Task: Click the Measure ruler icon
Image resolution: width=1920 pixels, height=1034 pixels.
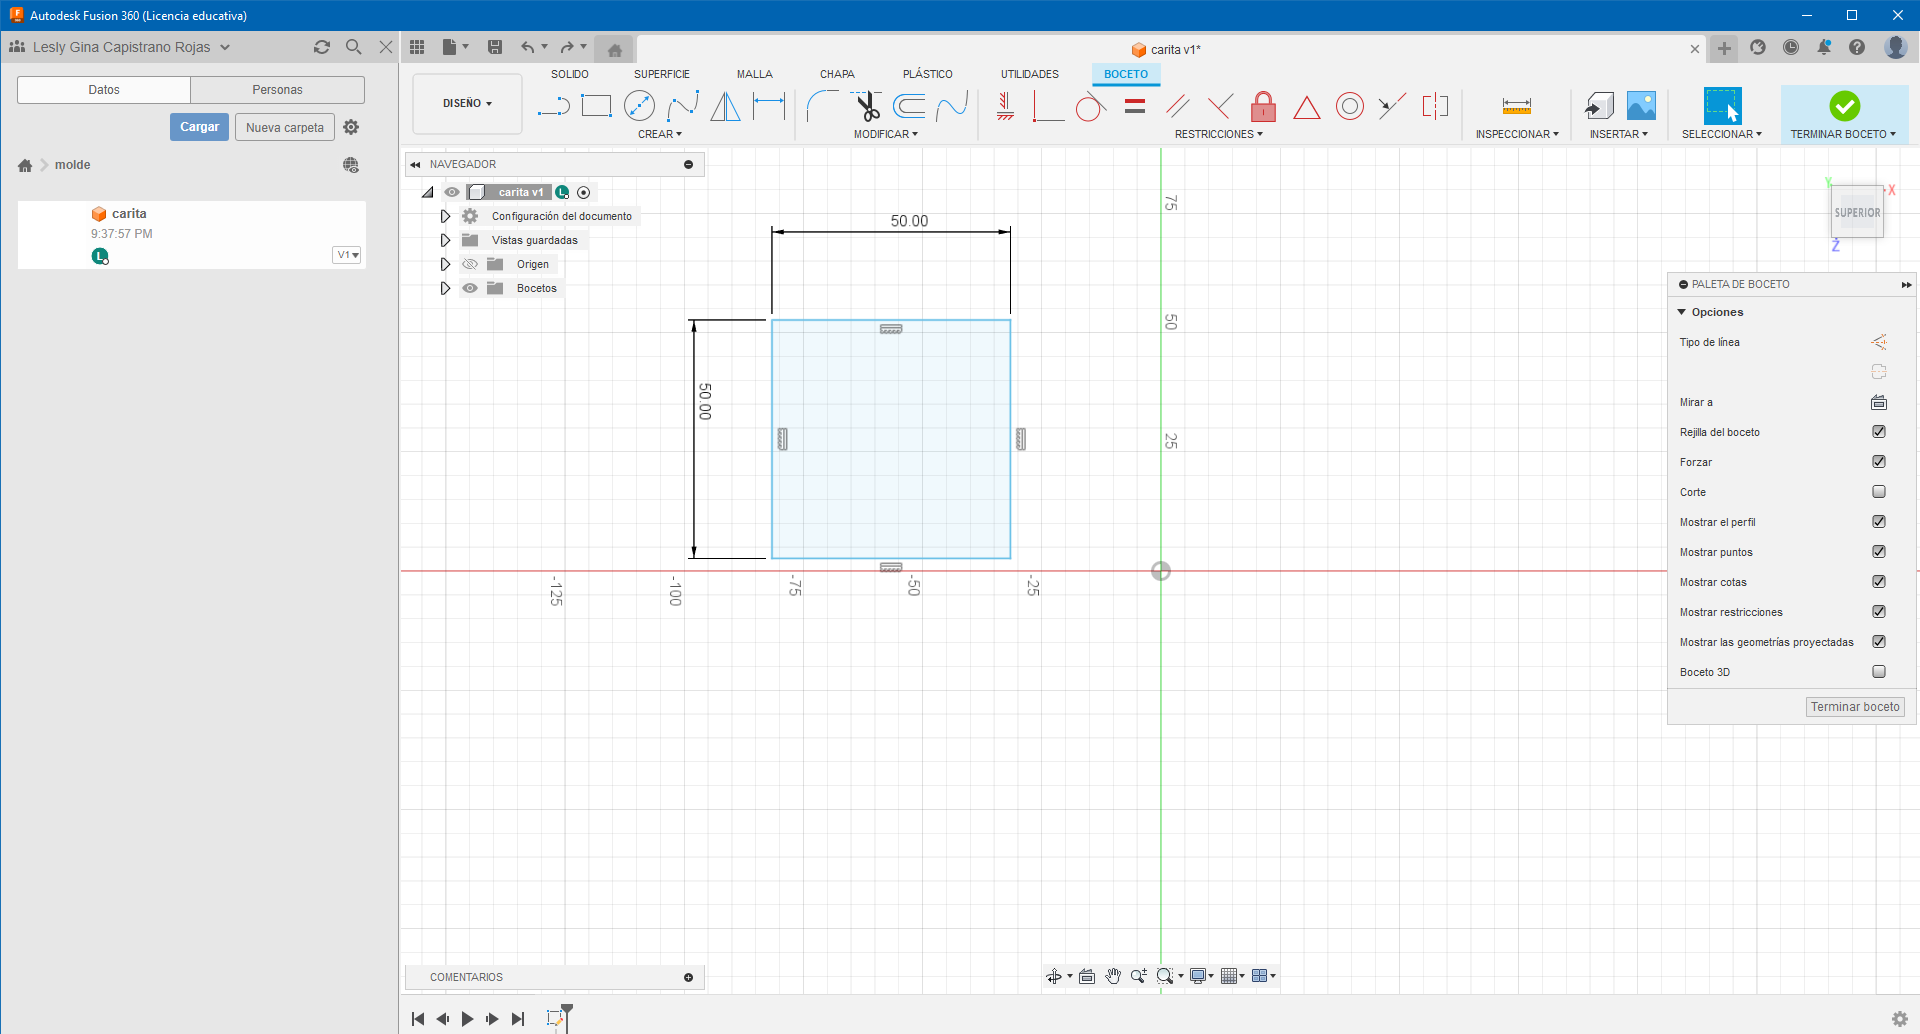Action: pyautogui.click(x=1517, y=106)
